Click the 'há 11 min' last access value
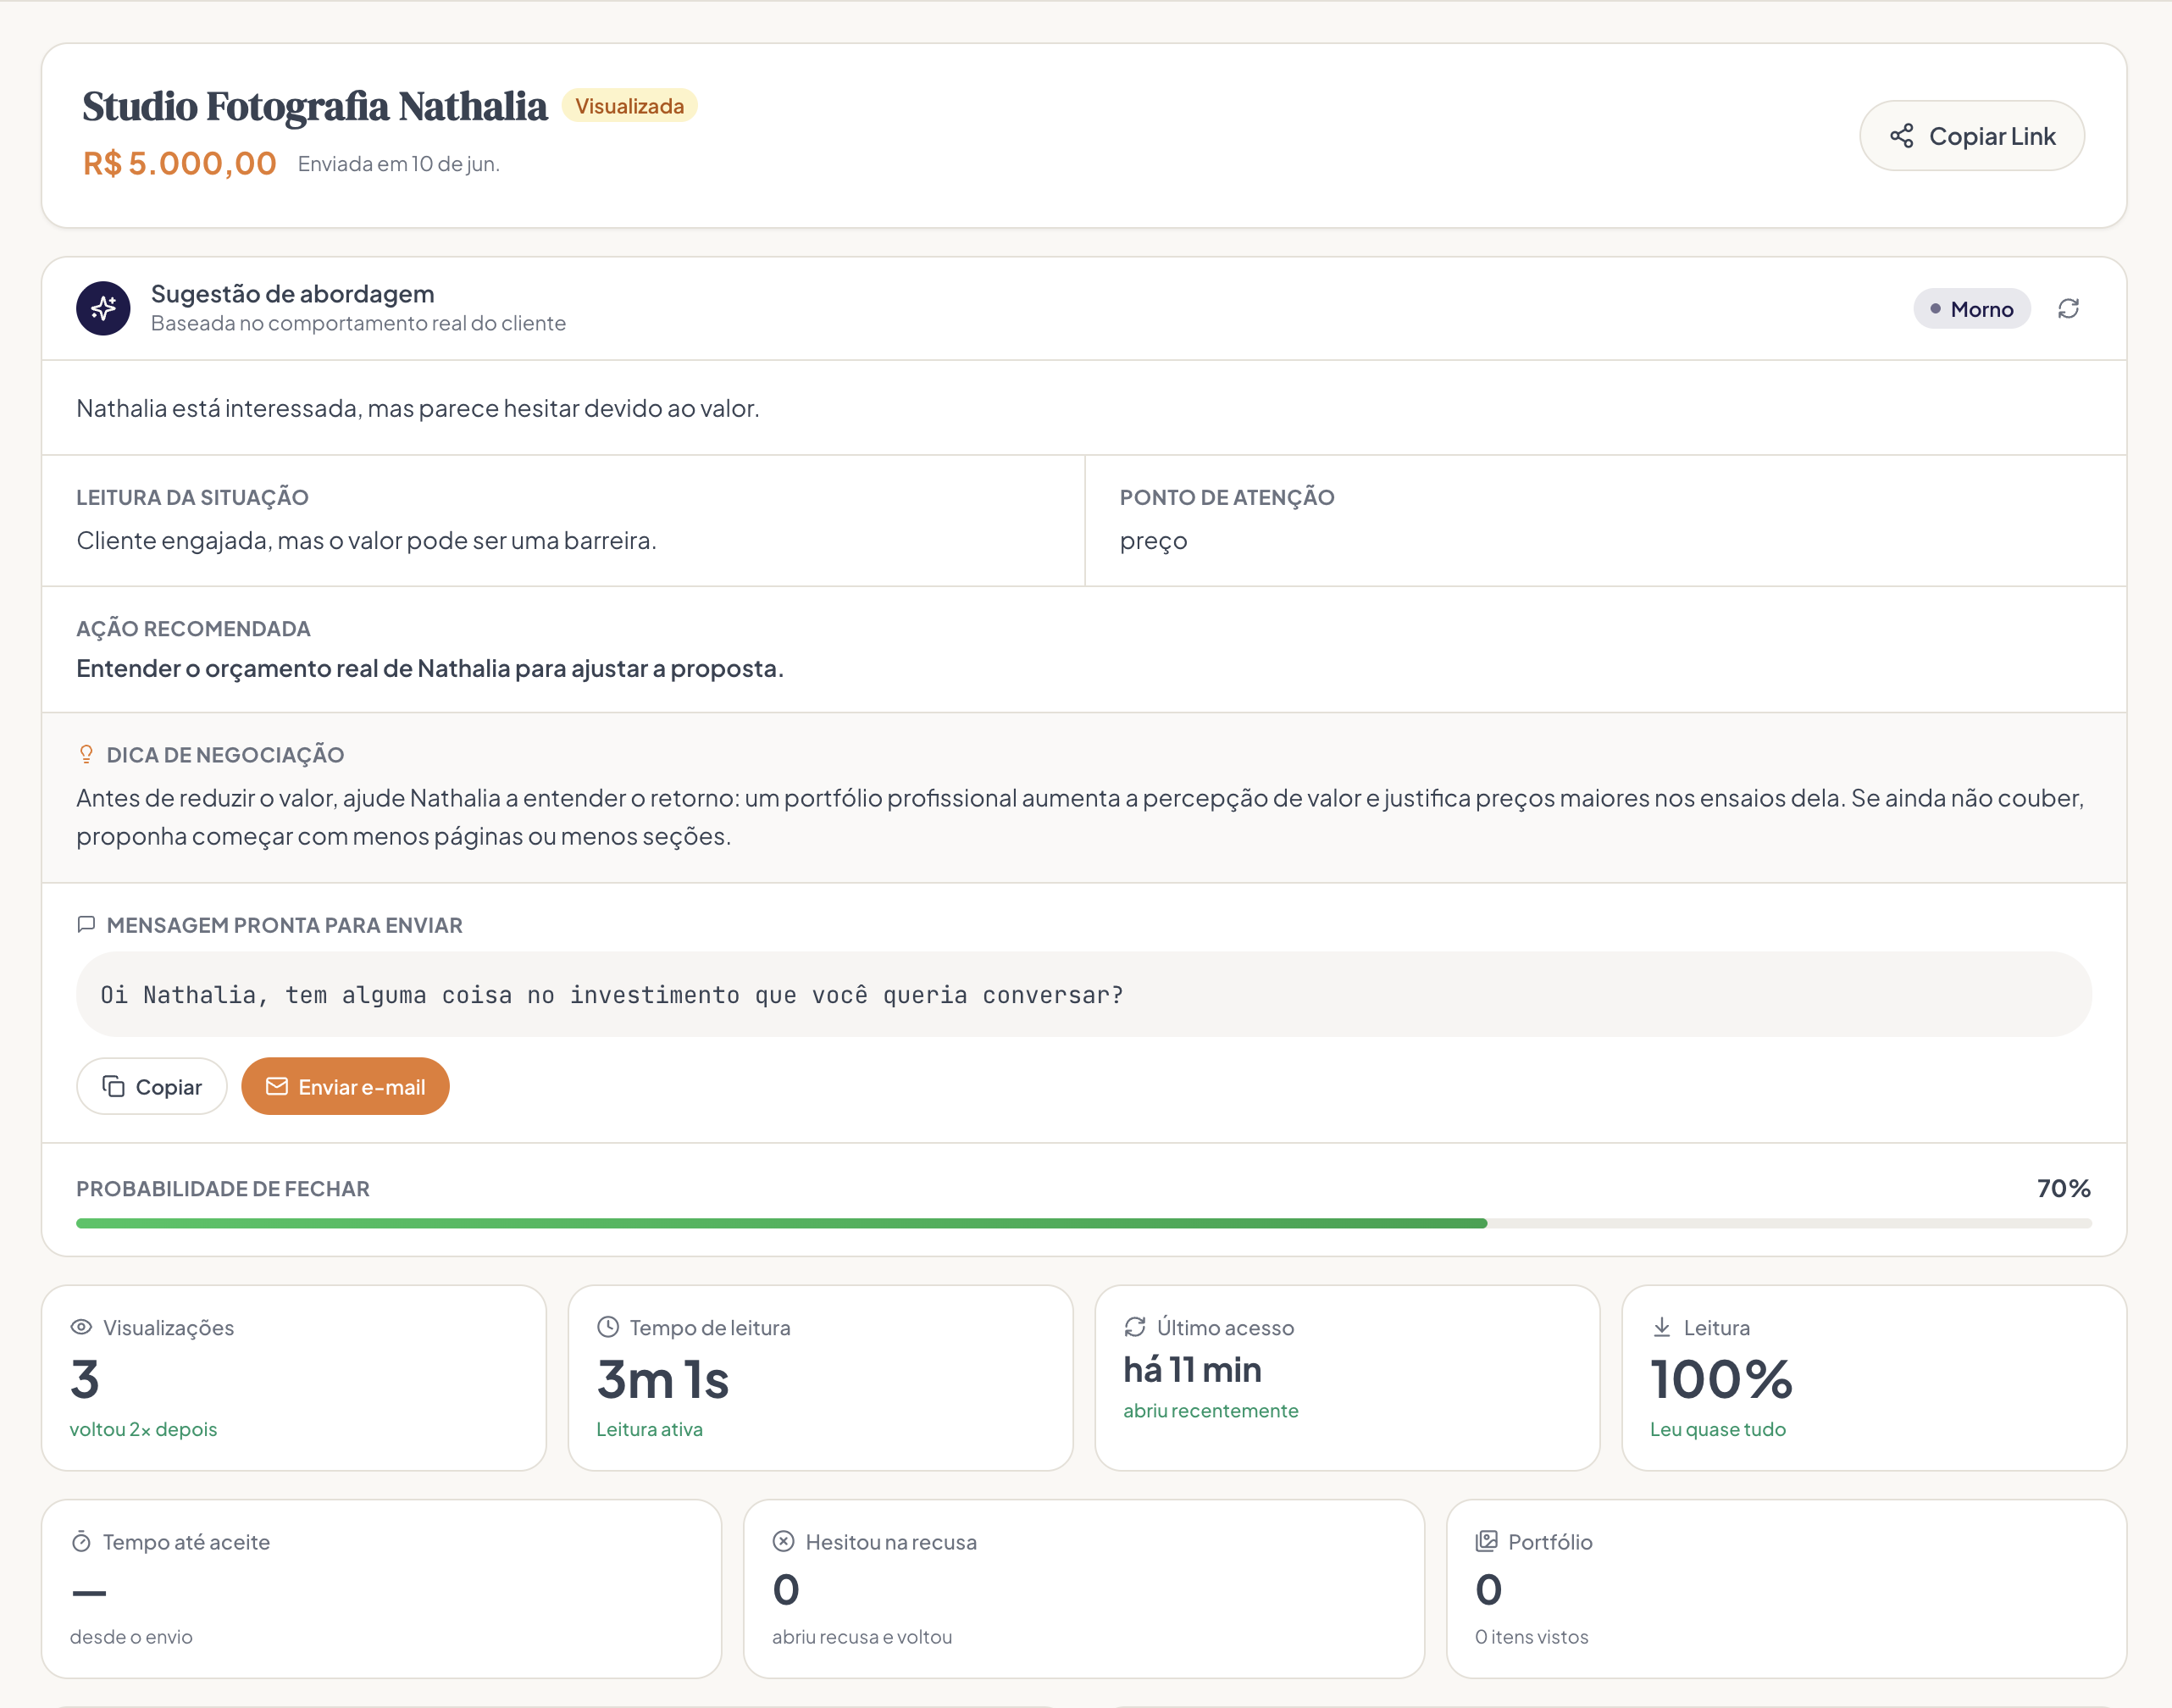Image resolution: width=2172 pixels, height=1708 pixels. click(1192, 1370)
